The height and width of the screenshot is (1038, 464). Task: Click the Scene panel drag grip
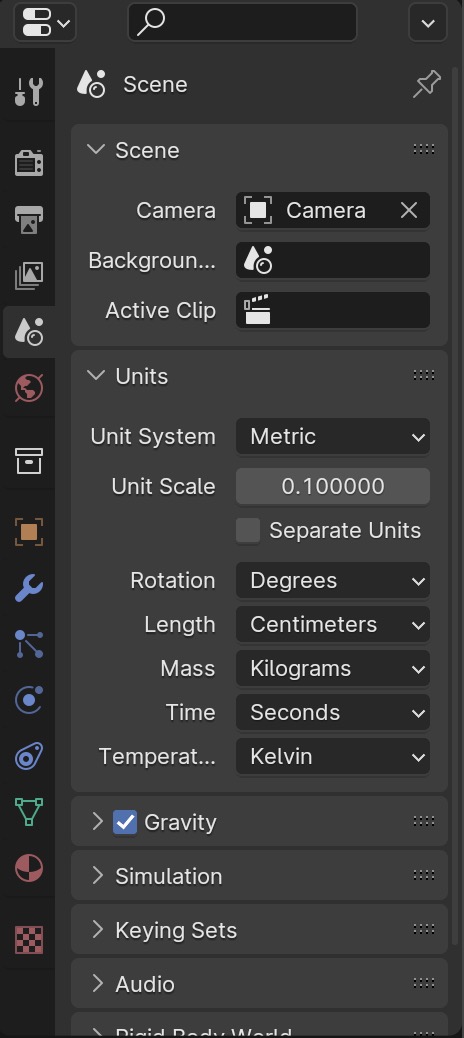pos(424,150)
